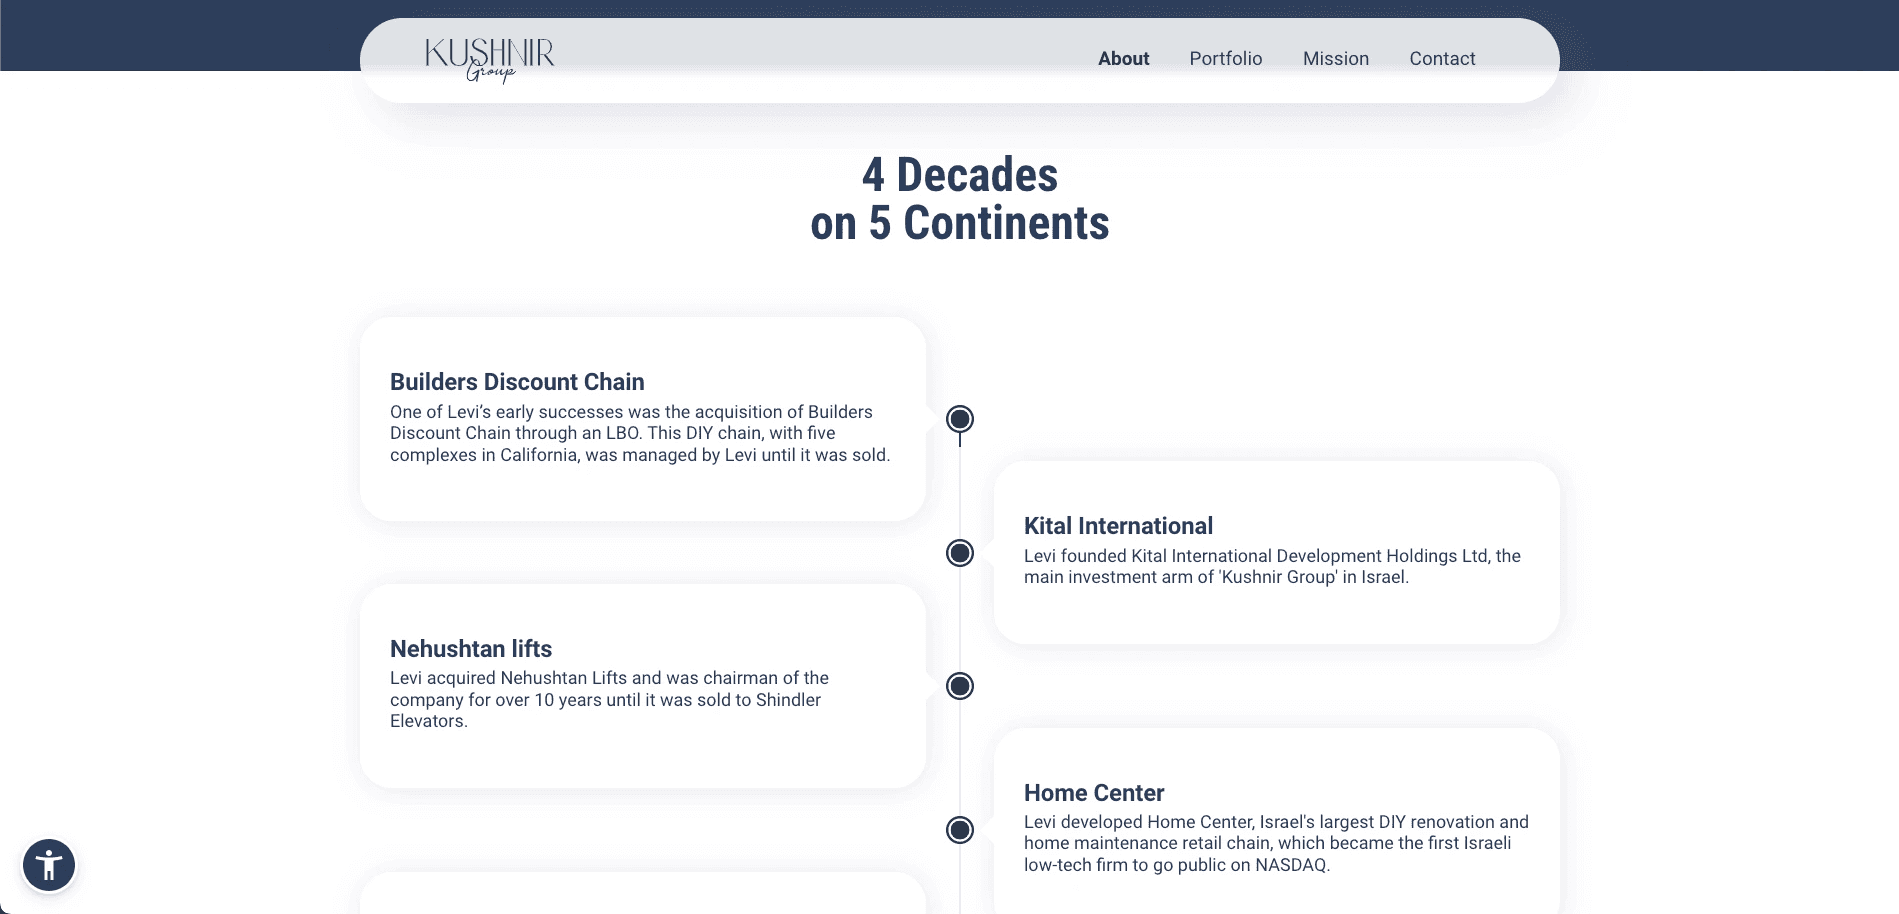Select the Builders Discount Chain timeline dot
The image size is (1899, 914).
pos(960,419)
